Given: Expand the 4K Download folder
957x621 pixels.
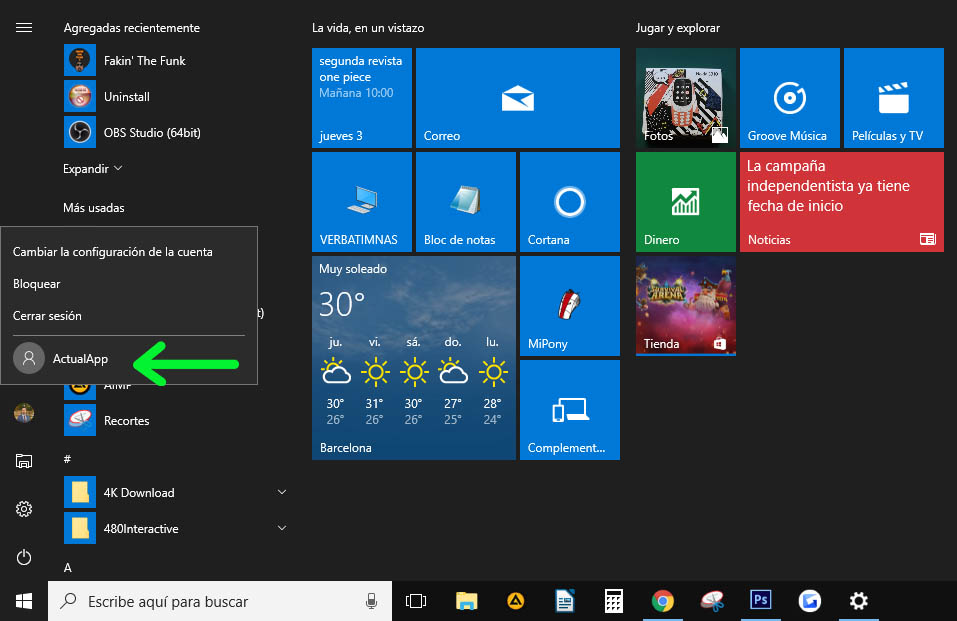Looking at the screenshot, I should (x=282, y=492).
